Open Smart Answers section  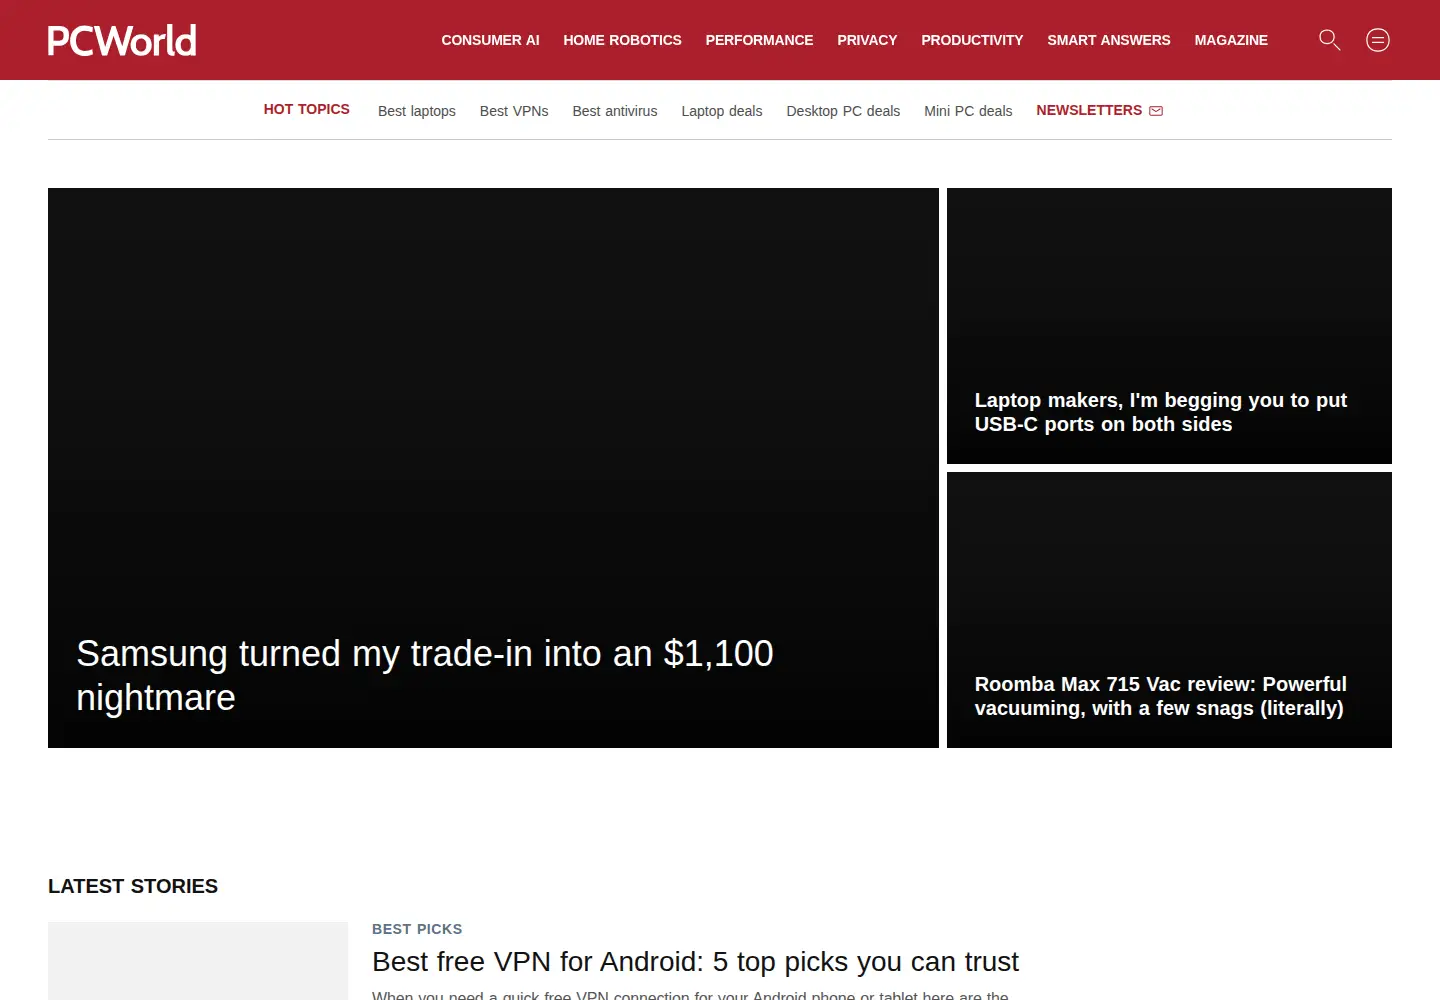pos(1108,40)
